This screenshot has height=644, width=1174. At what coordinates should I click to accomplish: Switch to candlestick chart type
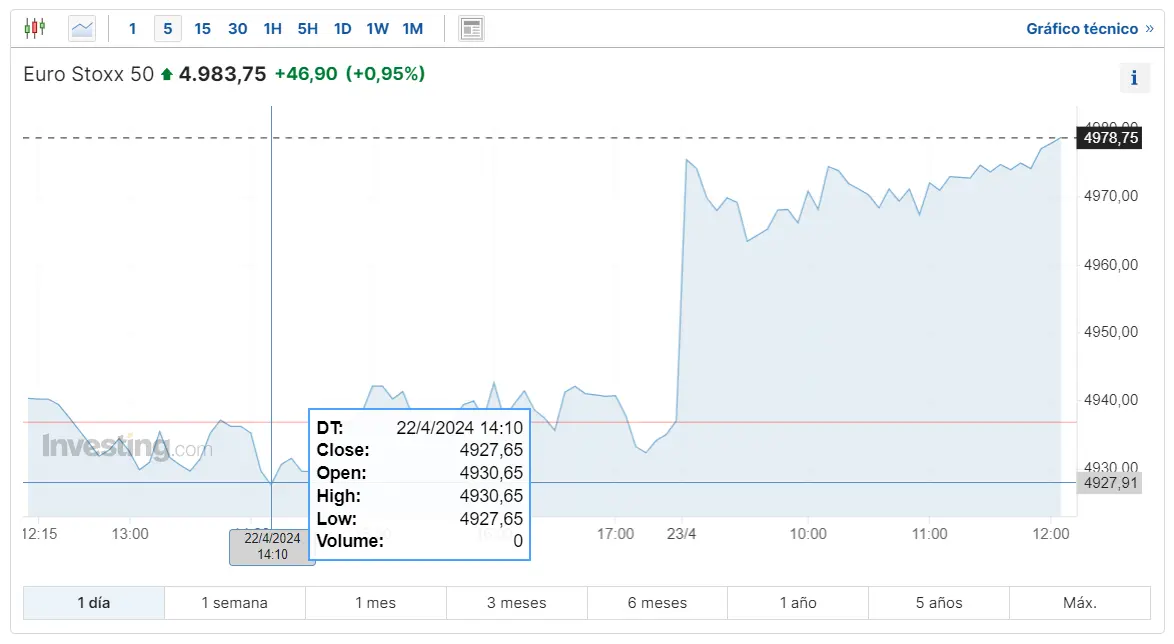(35, 28)
